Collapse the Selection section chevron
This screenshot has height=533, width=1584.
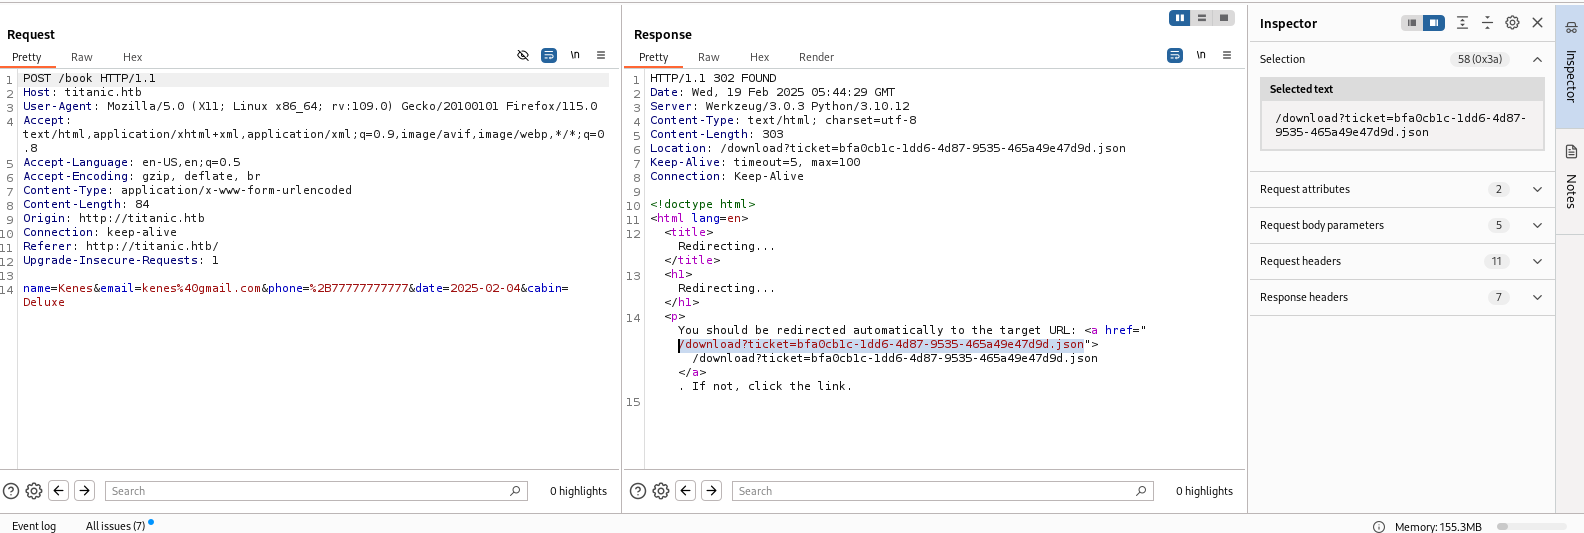coord(1537,59)
